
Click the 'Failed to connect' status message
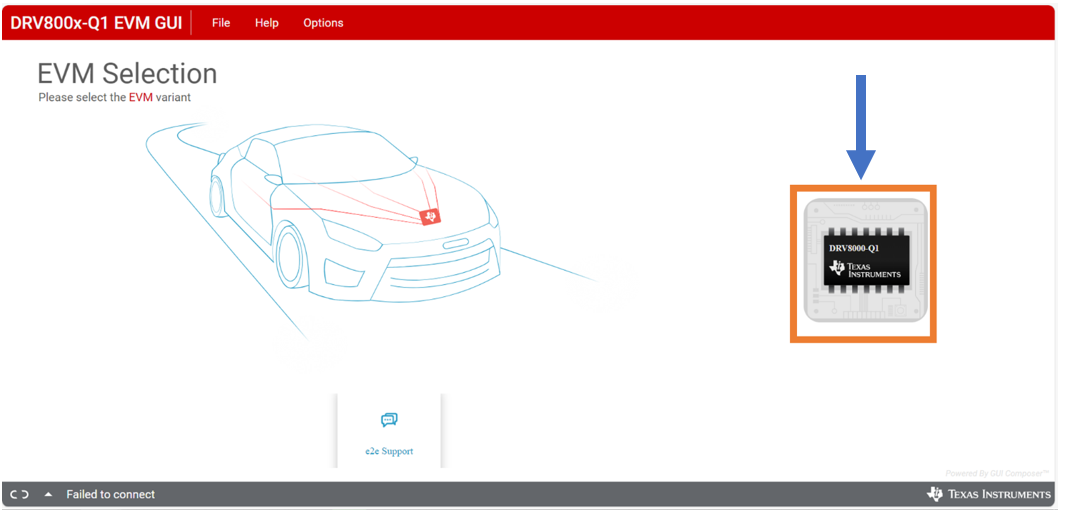pyautogui.click(x=111, y=494)
